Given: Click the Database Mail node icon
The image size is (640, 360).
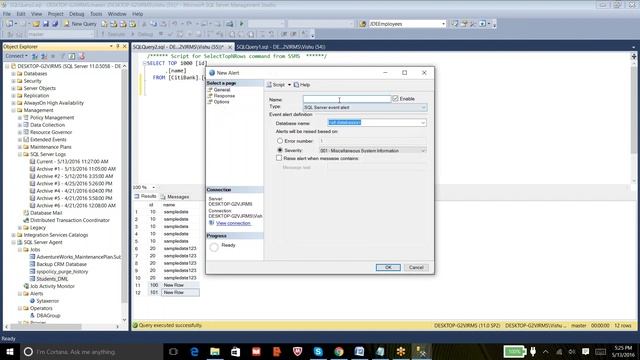Looking at the screenshot, I should (x=26, y=213).
